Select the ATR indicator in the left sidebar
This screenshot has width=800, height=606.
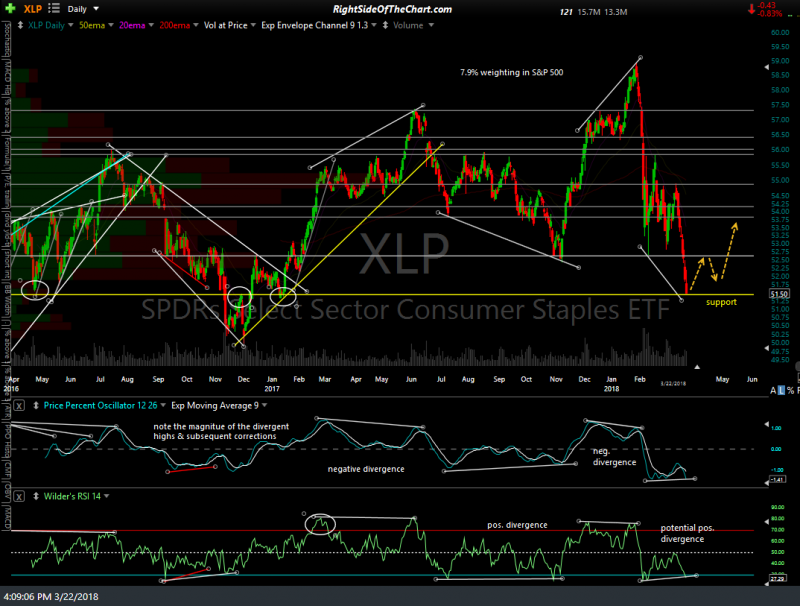click(5, 410)
